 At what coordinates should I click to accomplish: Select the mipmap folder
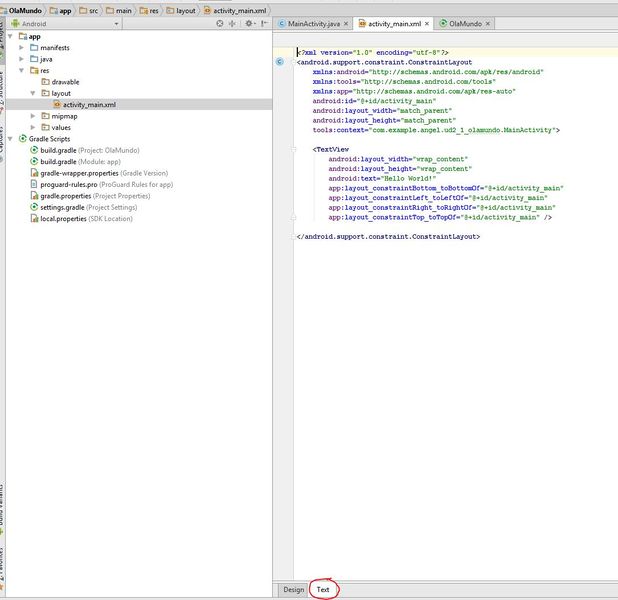coord(60,116)
